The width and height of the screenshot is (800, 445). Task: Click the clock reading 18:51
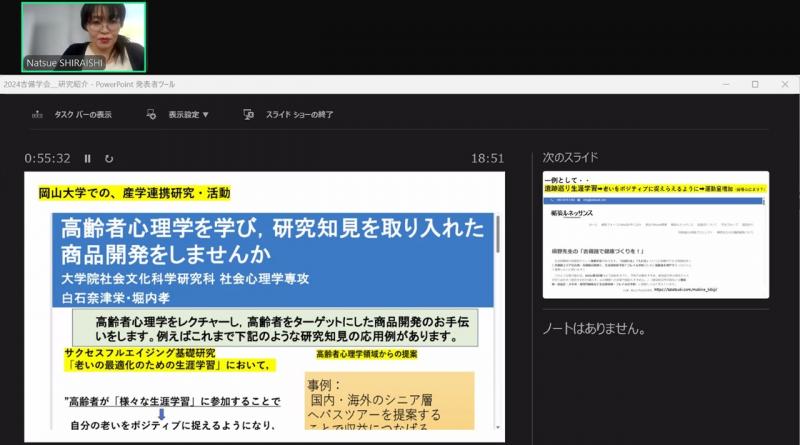[487, 158]
